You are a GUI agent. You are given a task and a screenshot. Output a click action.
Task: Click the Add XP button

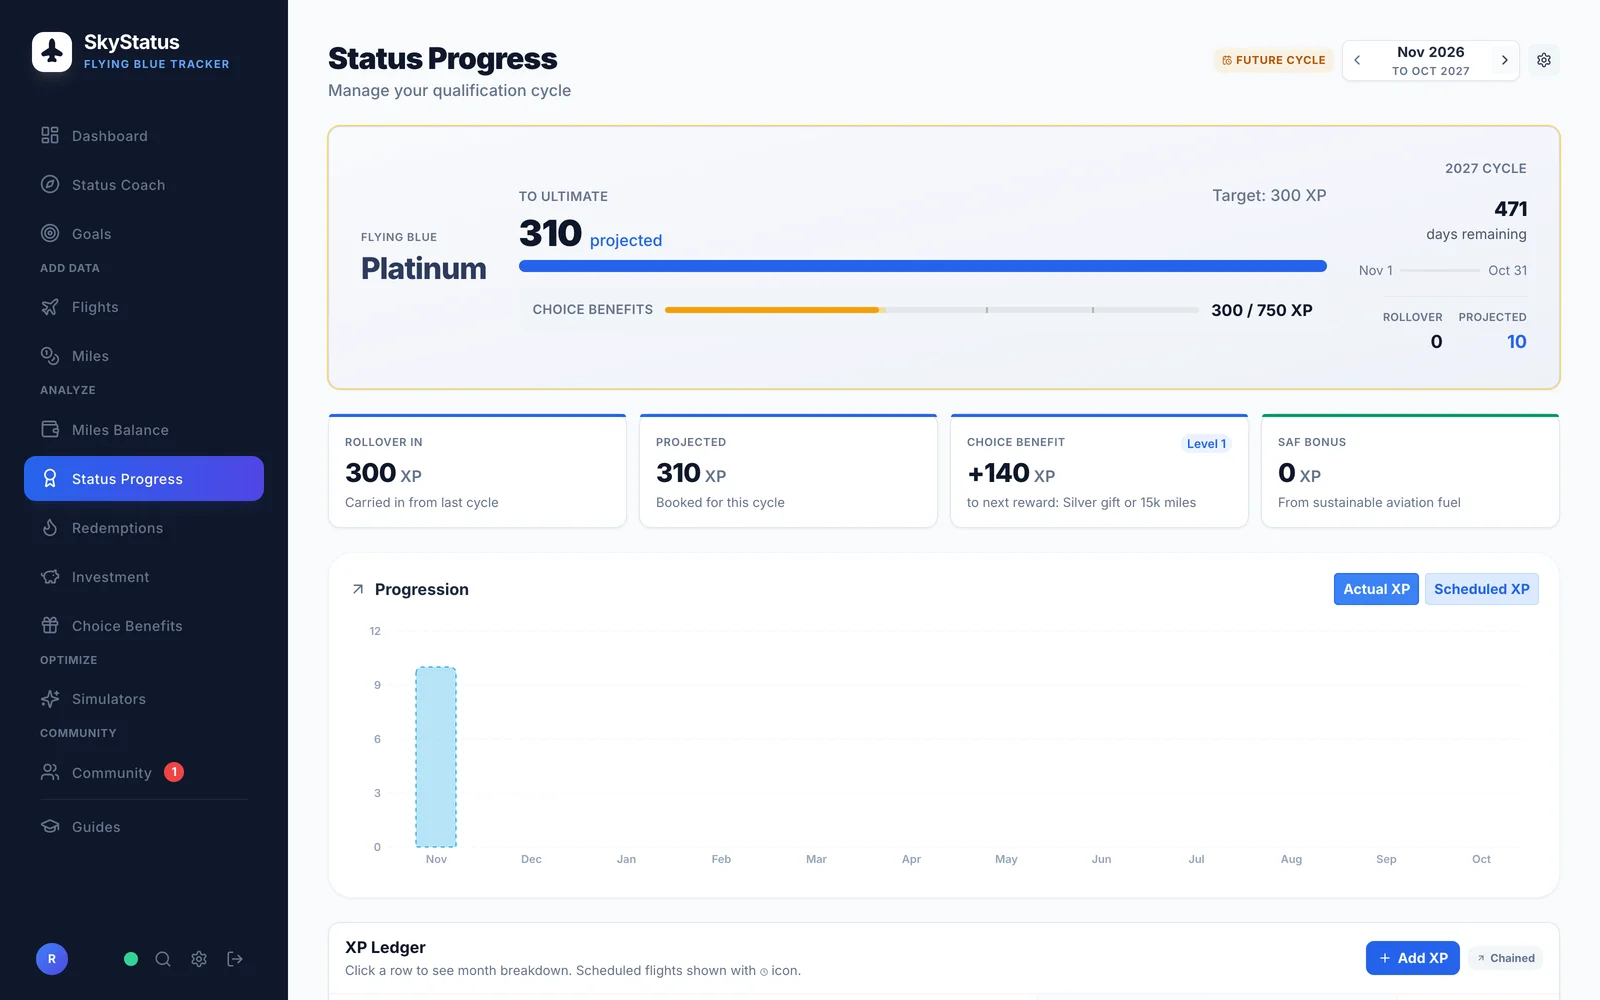[1413, 958]
